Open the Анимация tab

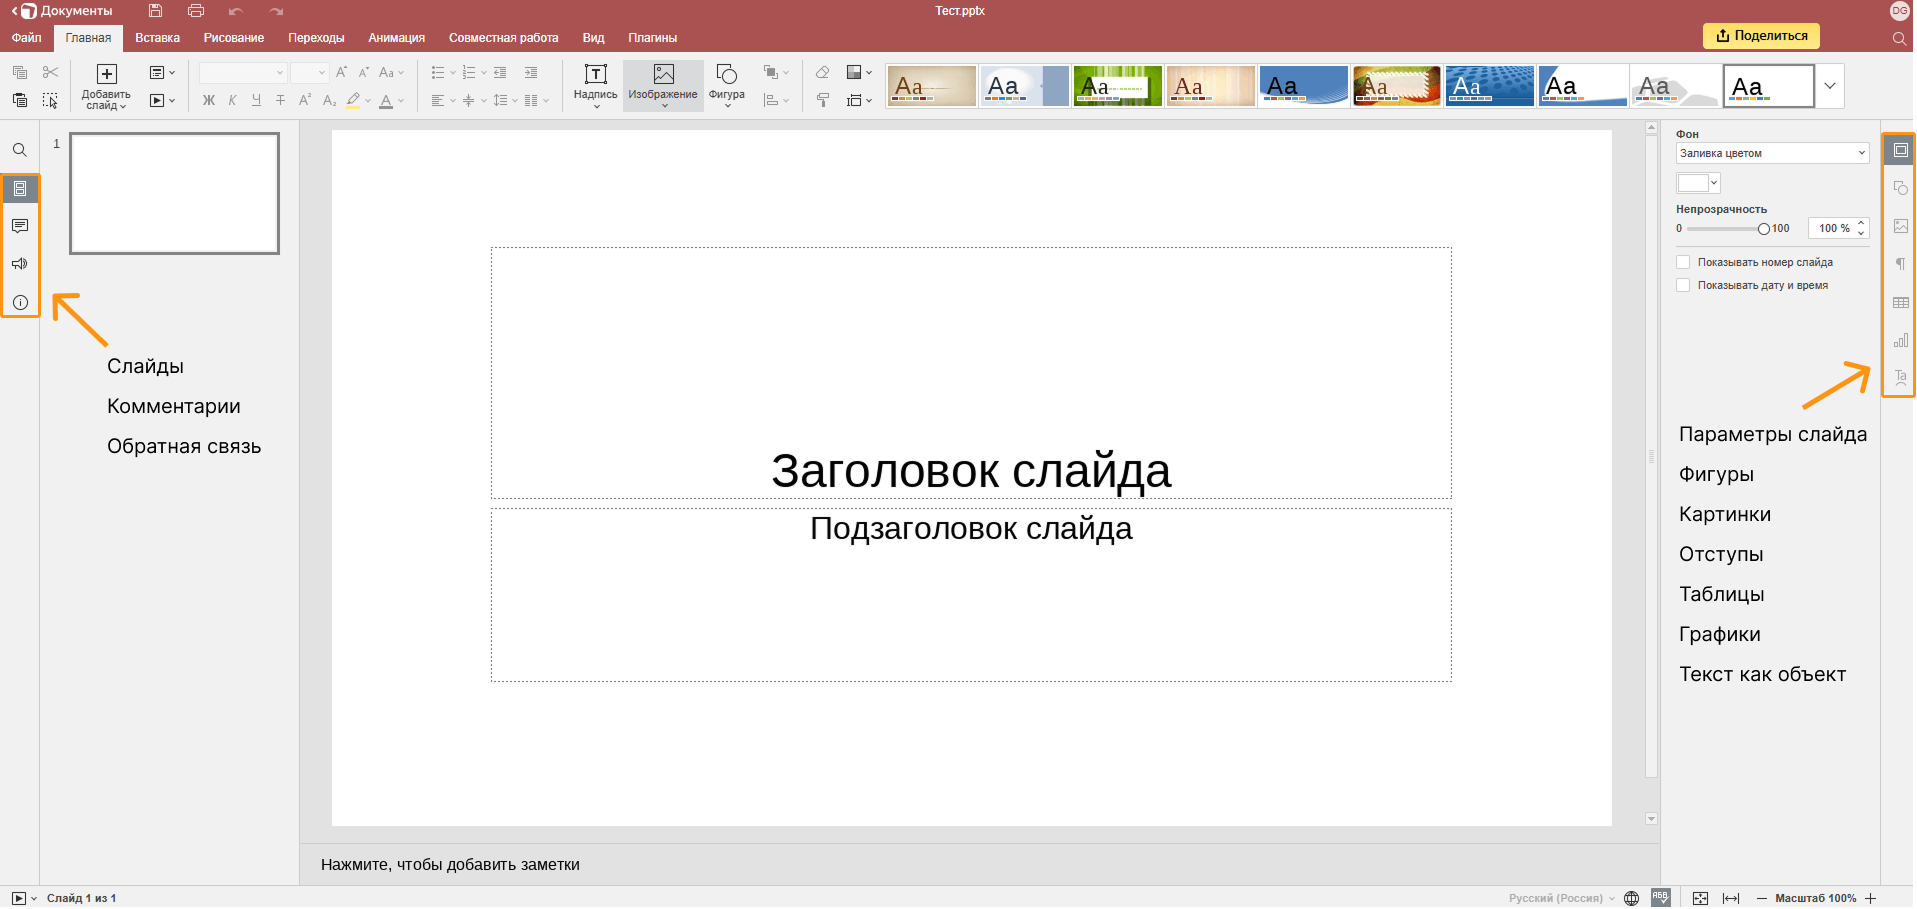click(396, 38)
